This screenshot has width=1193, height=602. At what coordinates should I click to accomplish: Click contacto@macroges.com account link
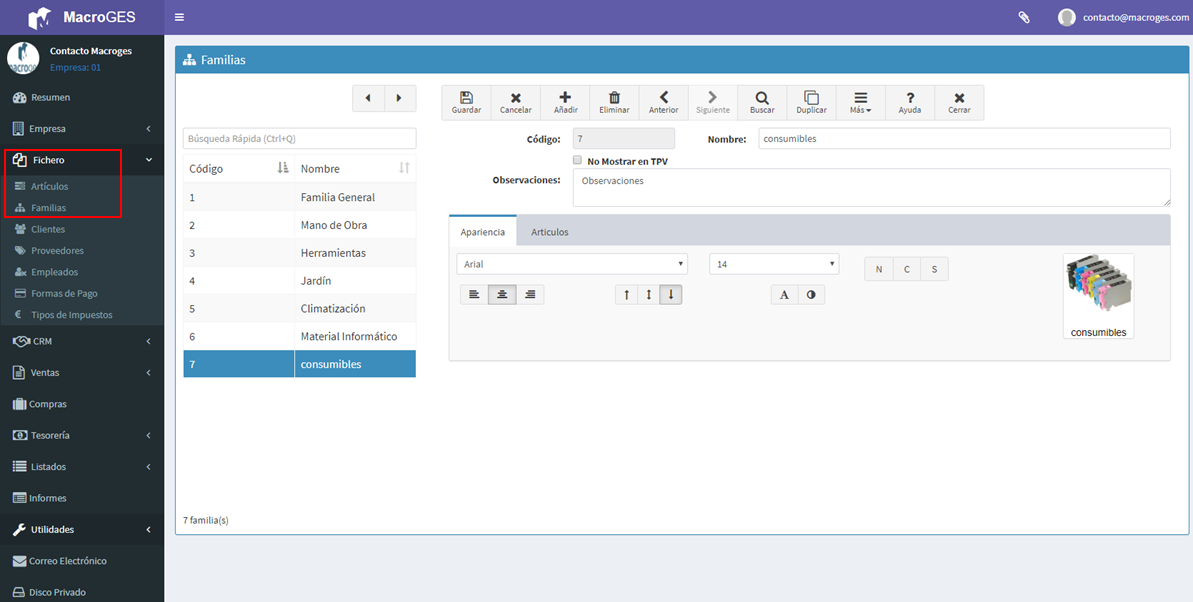(x=1136, y=17)
